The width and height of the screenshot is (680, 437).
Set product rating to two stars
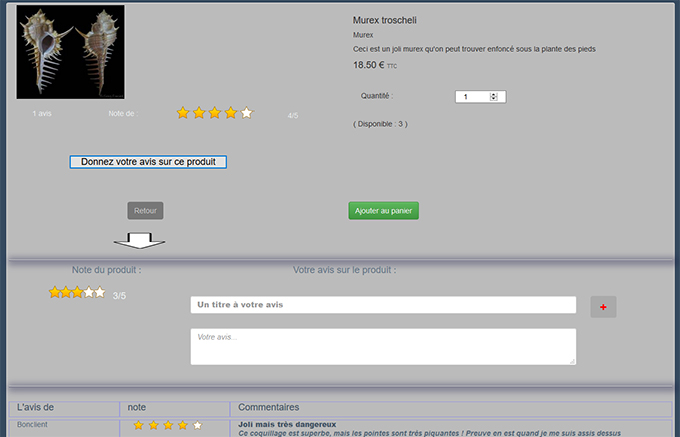[66, 292]
